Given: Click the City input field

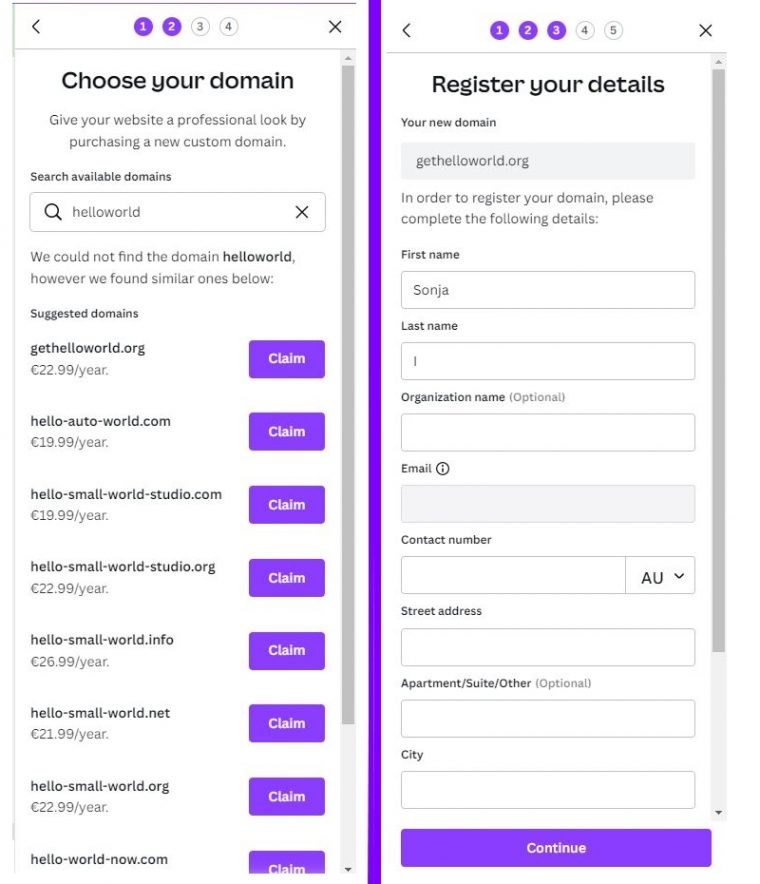Looking at the screenshot, I should [x=548, y=789].
